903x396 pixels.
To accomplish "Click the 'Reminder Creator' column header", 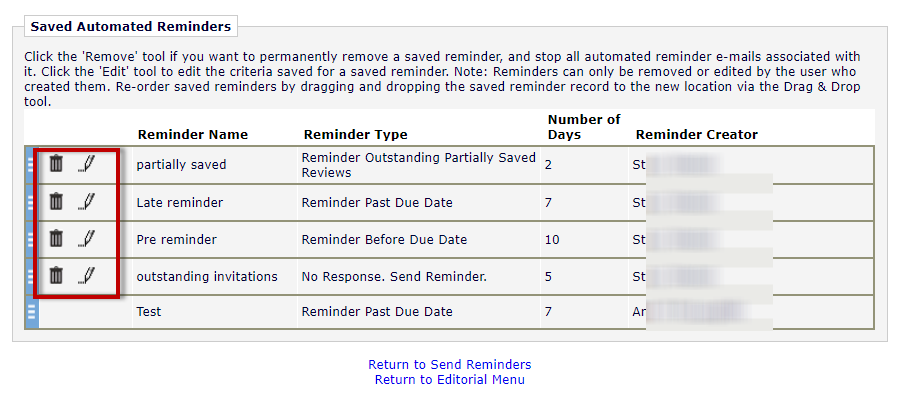I will tap(697, 135).
